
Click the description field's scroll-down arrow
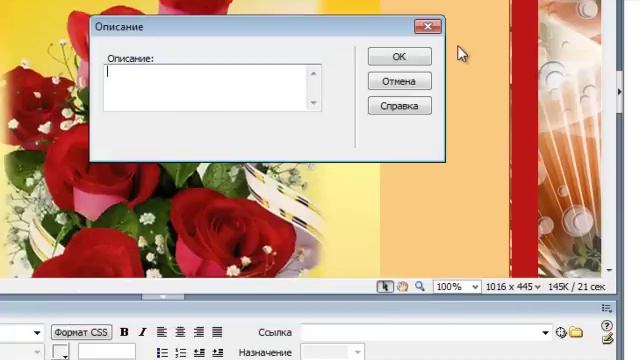click(313, 102)
